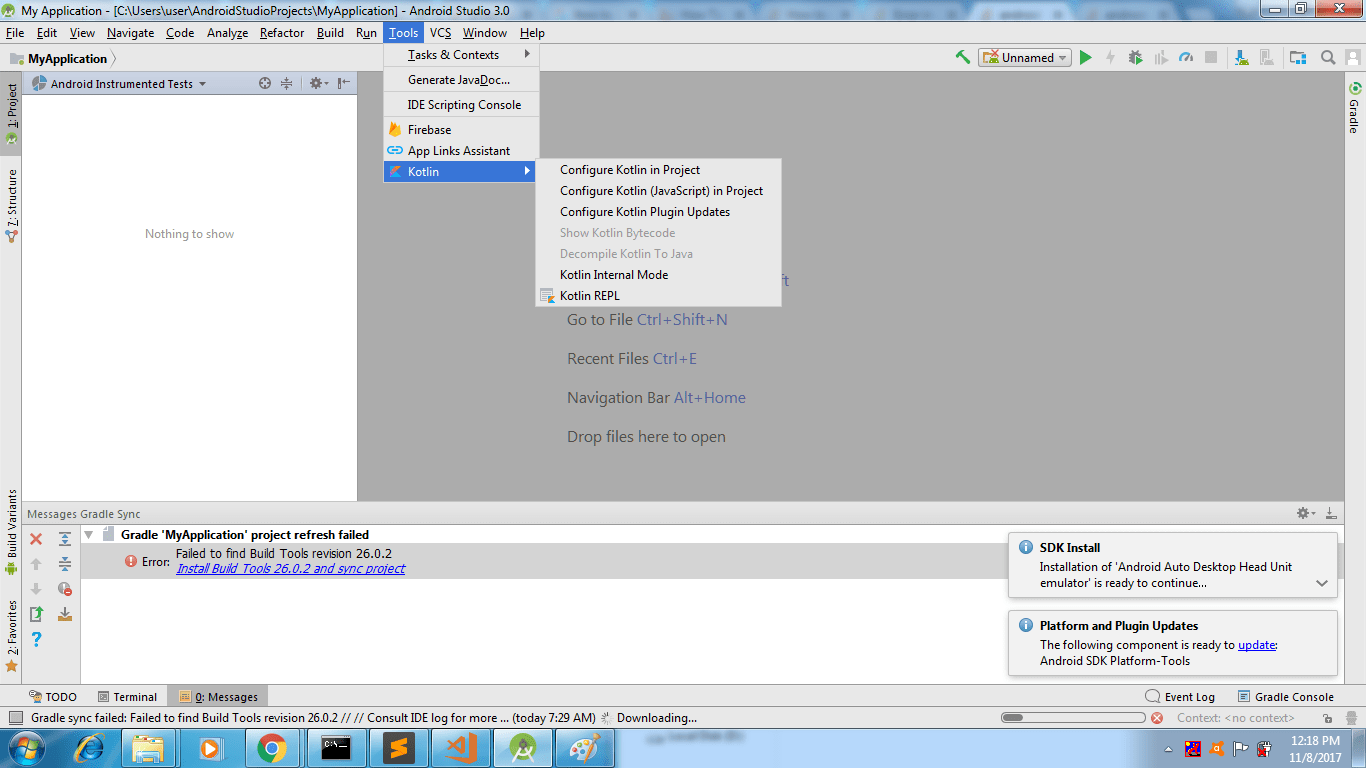Select Kotlin Internal Mode
Image resolution: width=1366 pixels, height=768 pixels.
(658, 275)
